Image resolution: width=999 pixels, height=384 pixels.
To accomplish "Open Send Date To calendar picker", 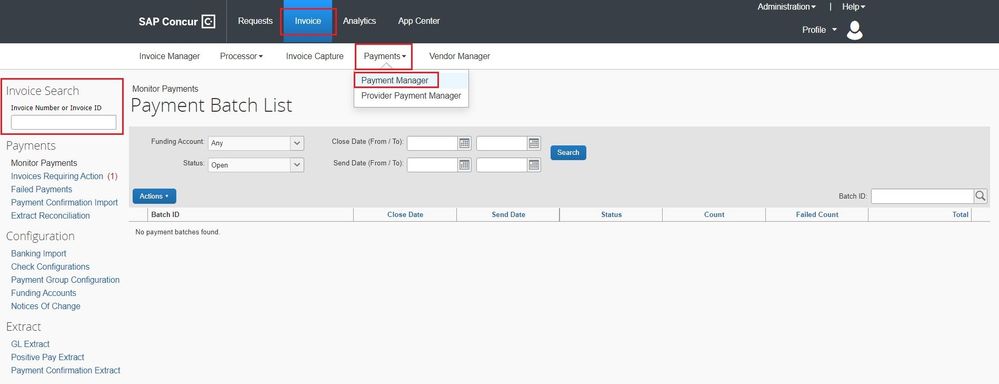I will click(x=534, y=165).
